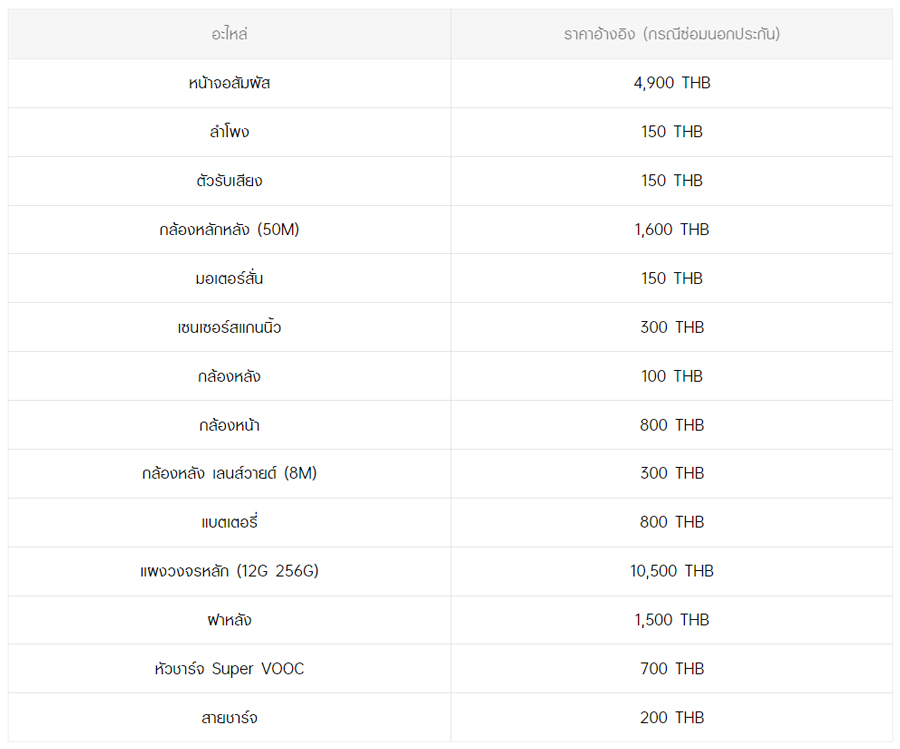Click the ลำโพง part name
This screenshot has width=900, height=749.
click(229, 132)
